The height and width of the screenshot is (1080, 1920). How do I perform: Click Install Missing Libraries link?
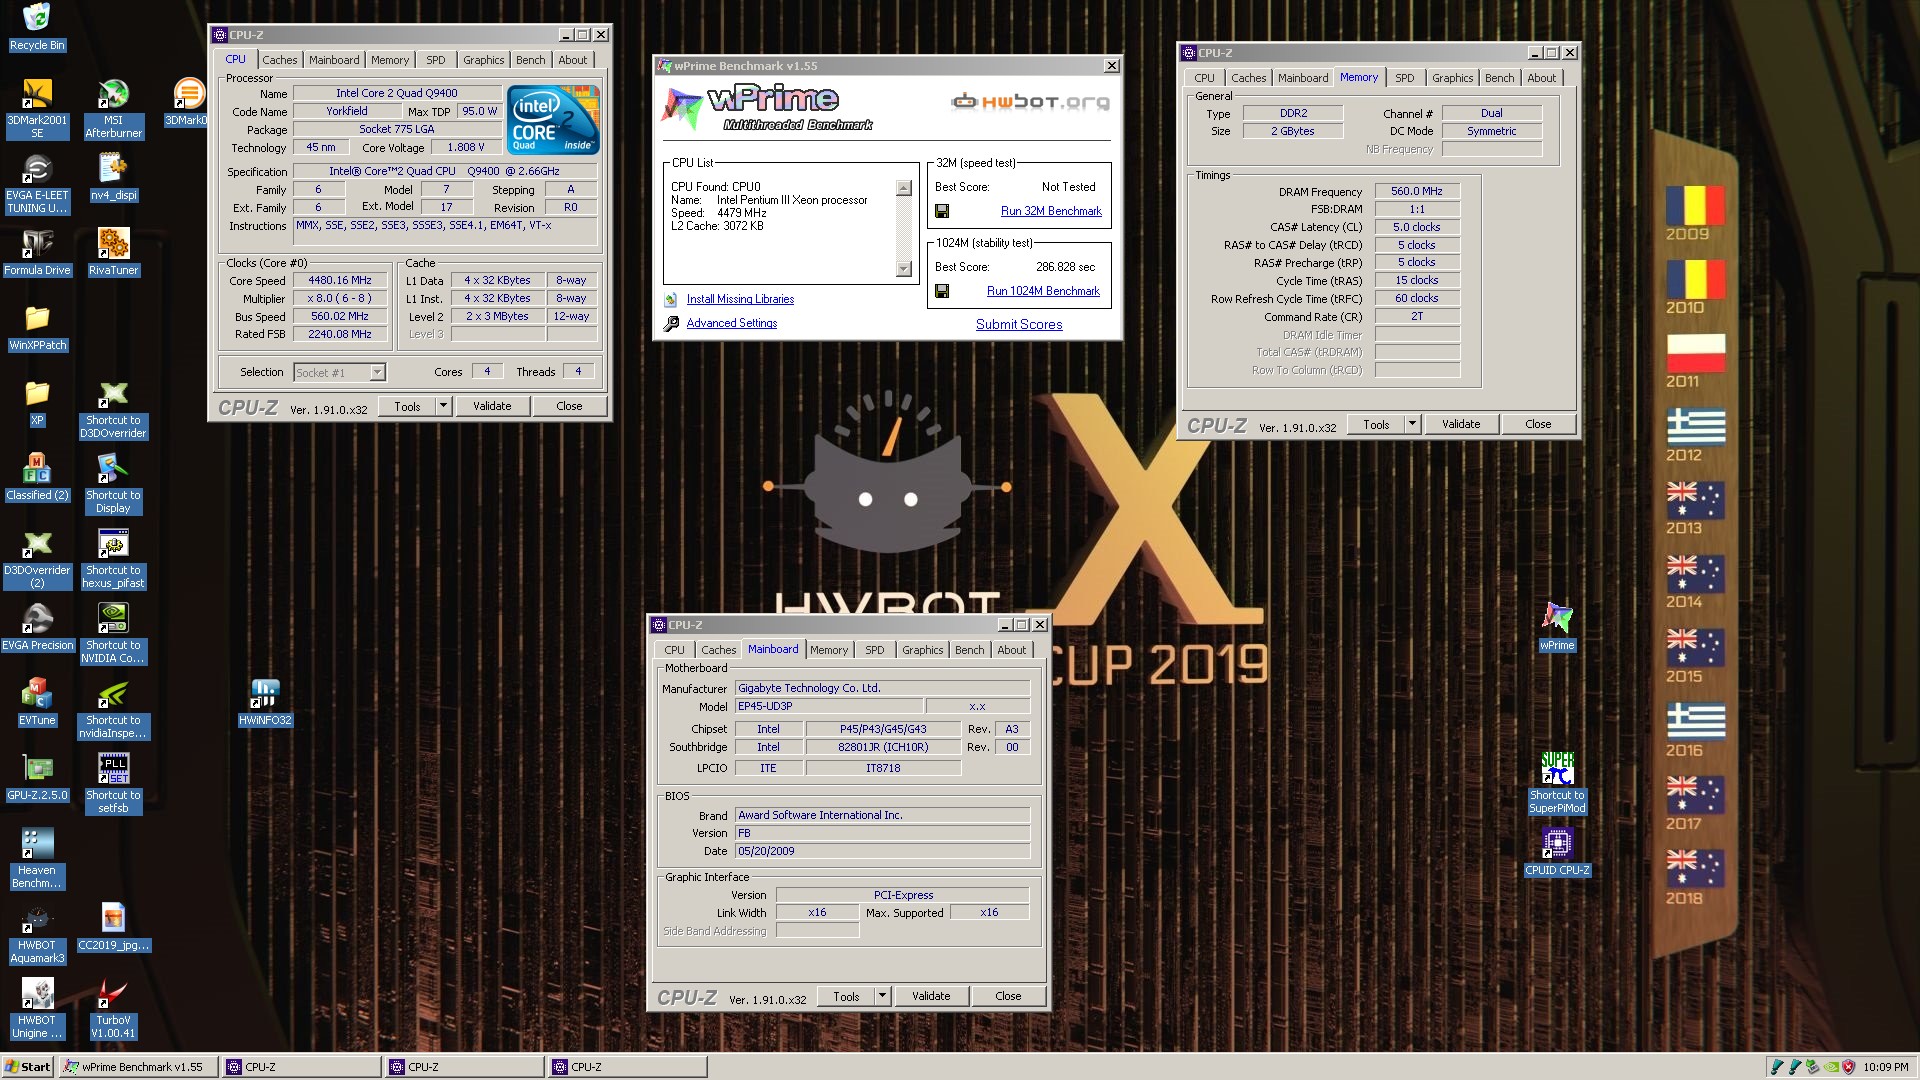[740, 299]
